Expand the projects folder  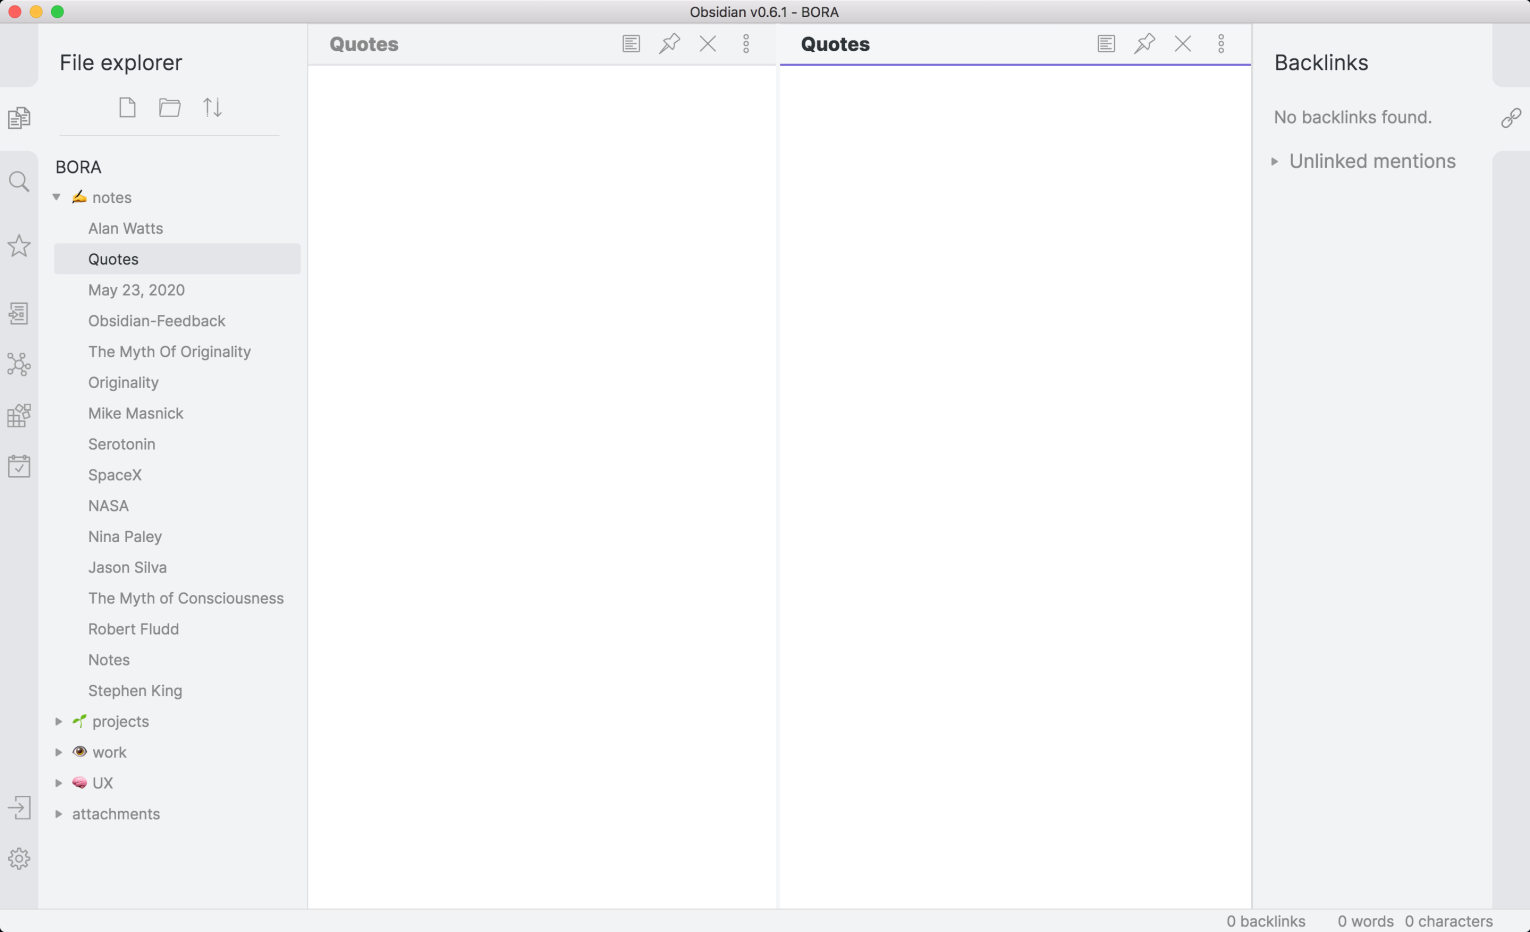point(58,721)
